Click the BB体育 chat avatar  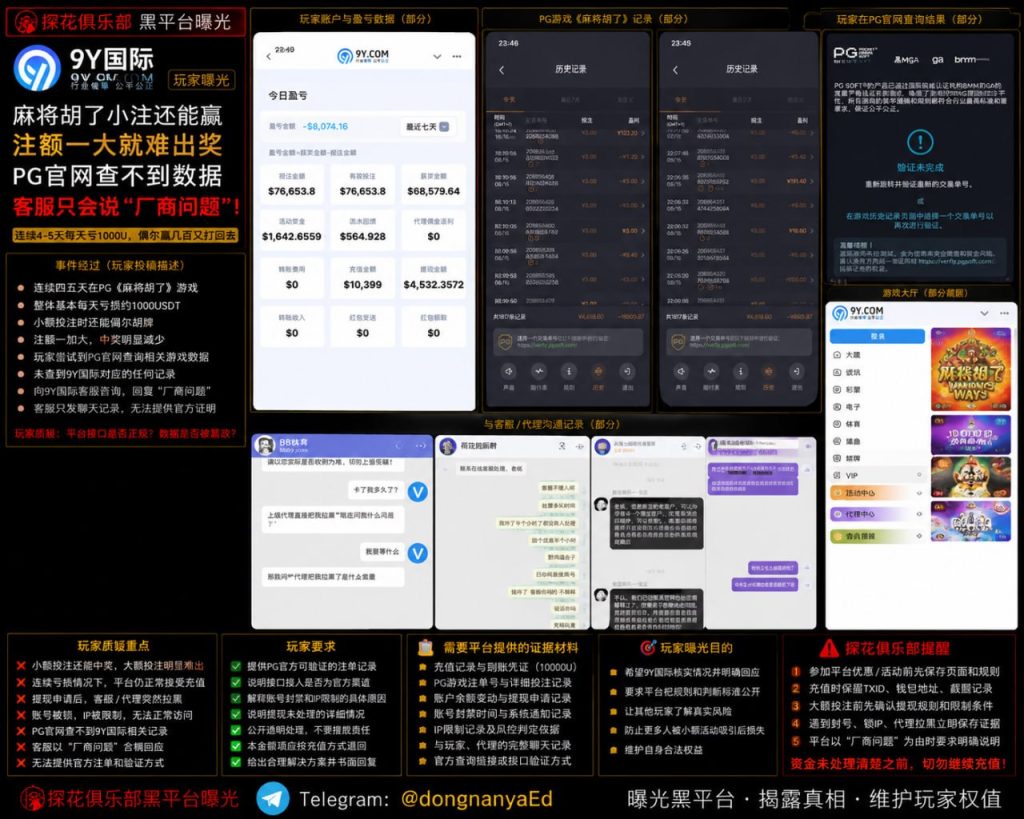pos(265,445)
